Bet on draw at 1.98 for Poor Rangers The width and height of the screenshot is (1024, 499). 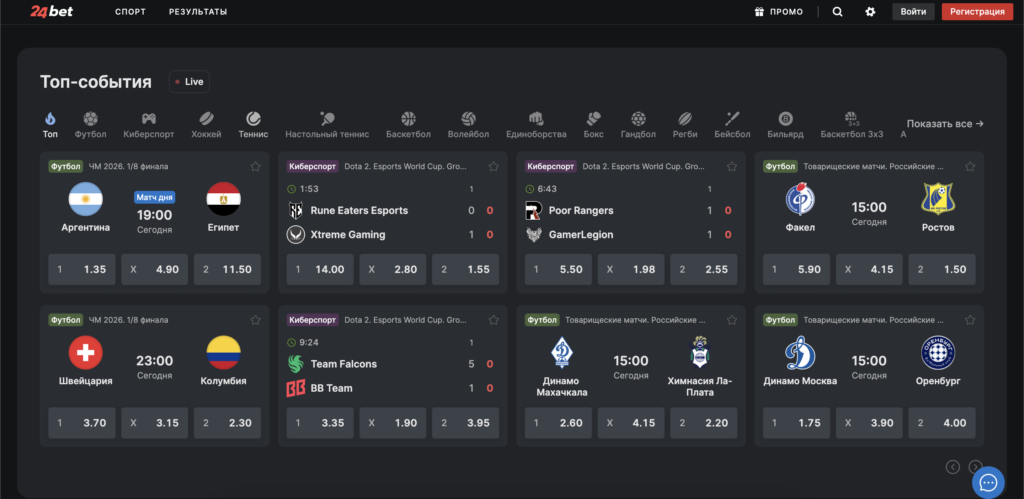click(631, 269)
